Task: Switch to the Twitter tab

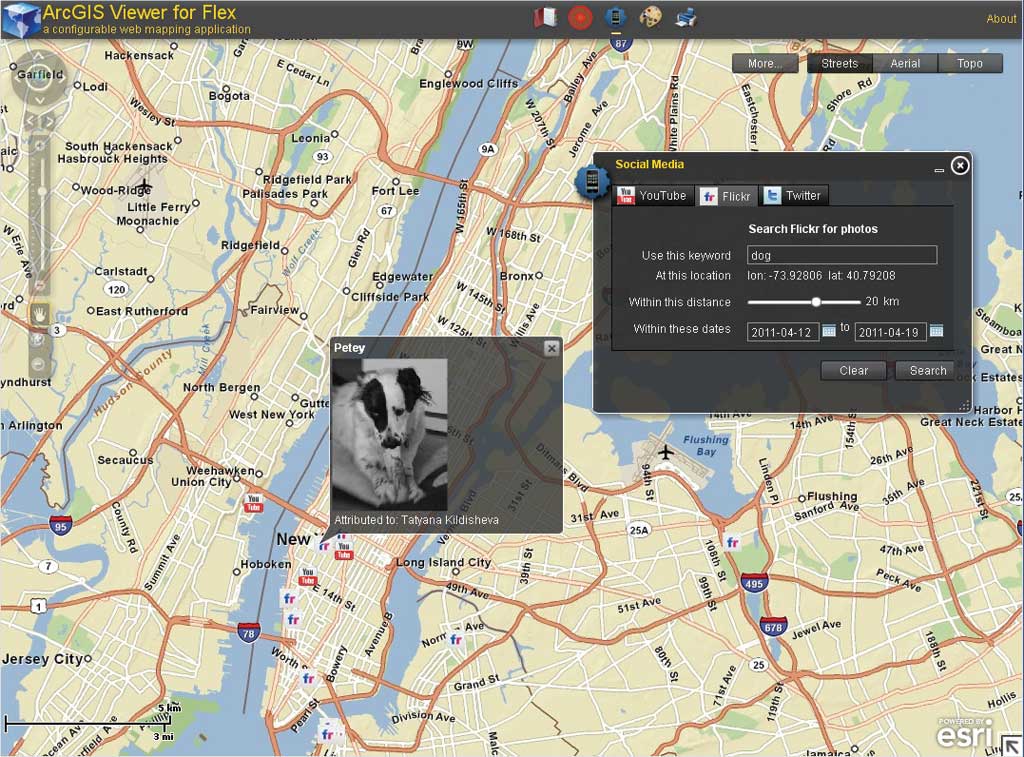Action: 793,195
